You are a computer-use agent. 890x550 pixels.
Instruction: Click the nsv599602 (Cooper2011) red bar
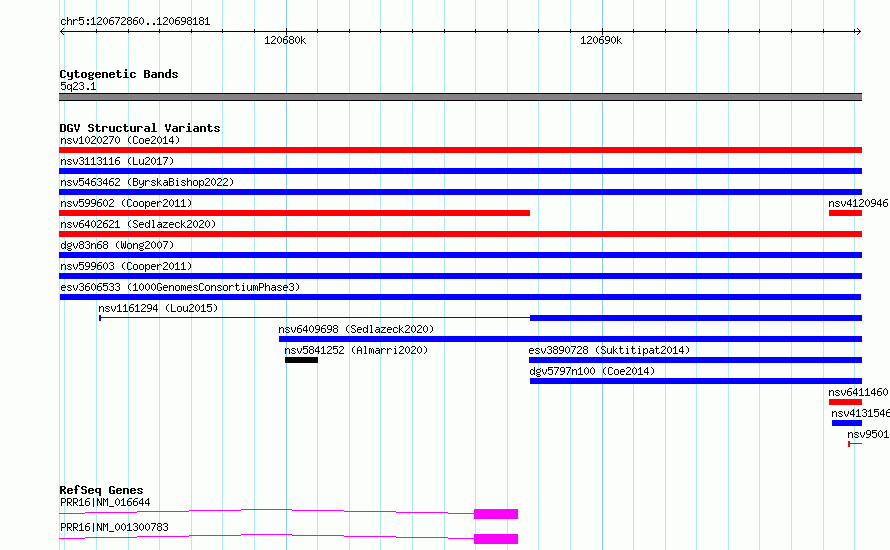pos(295,213)
